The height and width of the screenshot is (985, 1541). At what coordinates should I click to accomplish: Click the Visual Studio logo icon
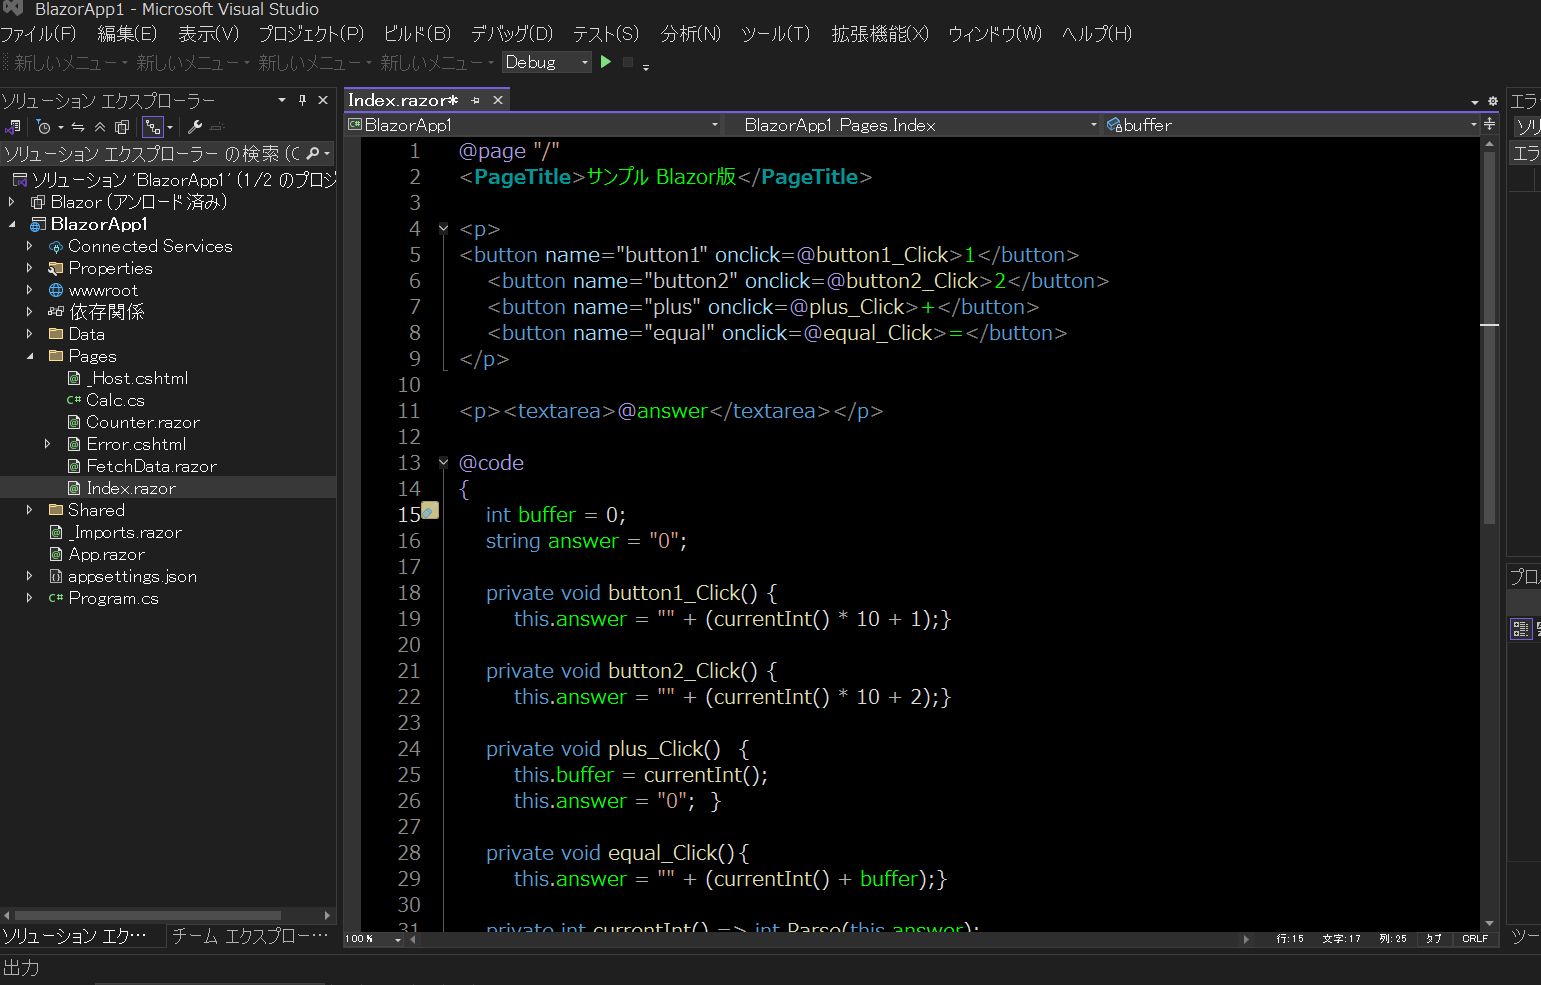click(13, 8)
